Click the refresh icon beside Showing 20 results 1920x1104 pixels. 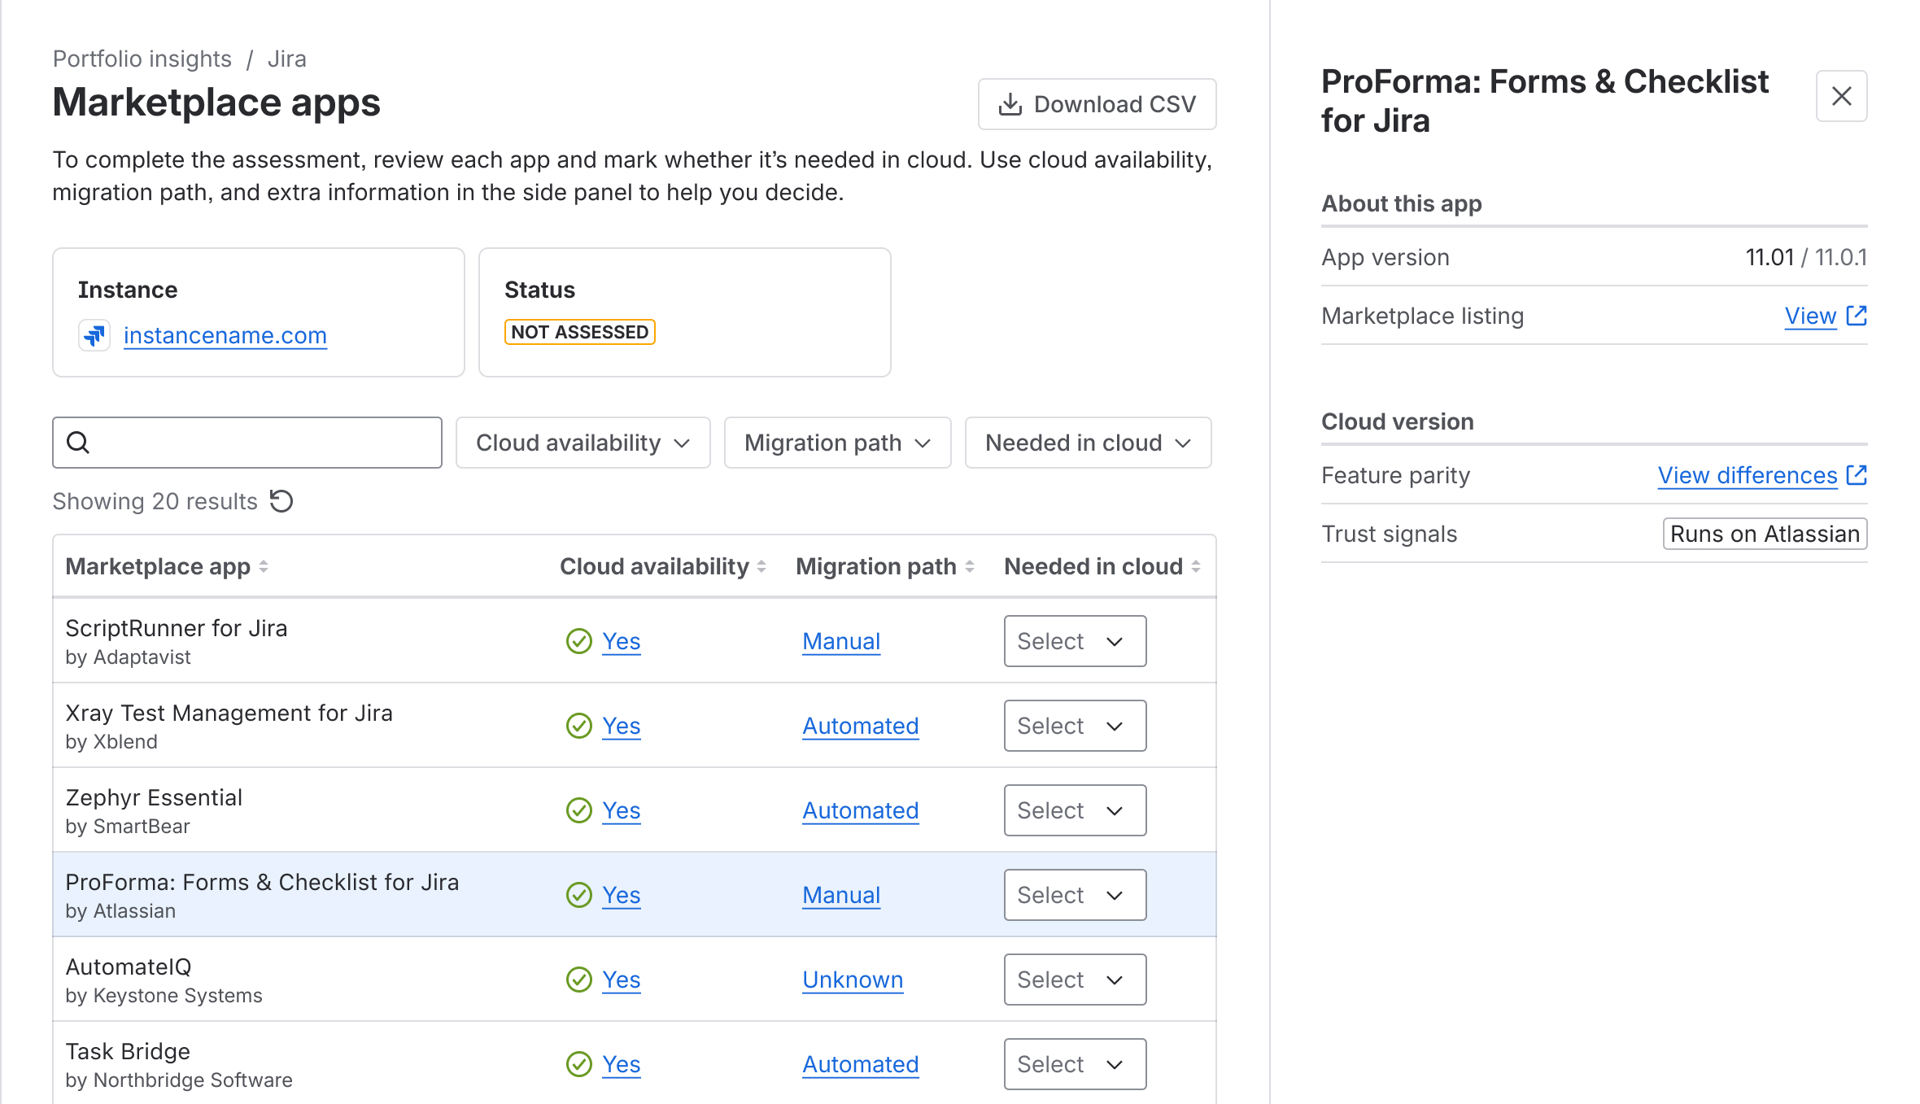[281, 501]
